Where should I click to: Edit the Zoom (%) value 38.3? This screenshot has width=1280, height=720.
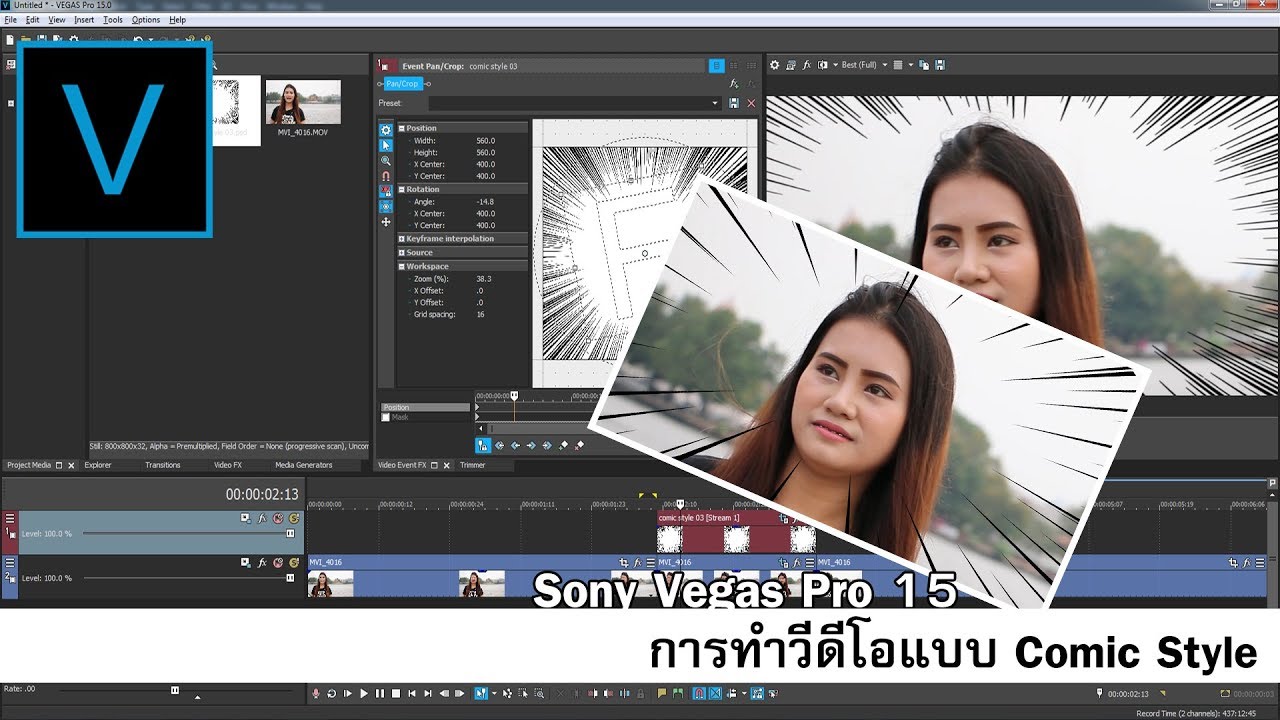(x=484, y=278)
